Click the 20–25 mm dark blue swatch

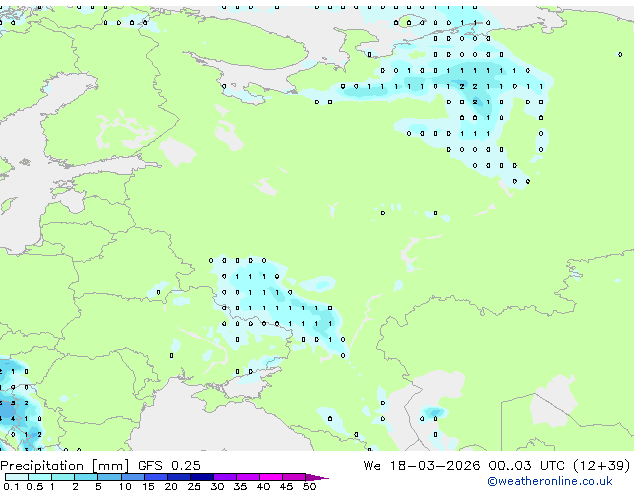(x=179, y=477)
